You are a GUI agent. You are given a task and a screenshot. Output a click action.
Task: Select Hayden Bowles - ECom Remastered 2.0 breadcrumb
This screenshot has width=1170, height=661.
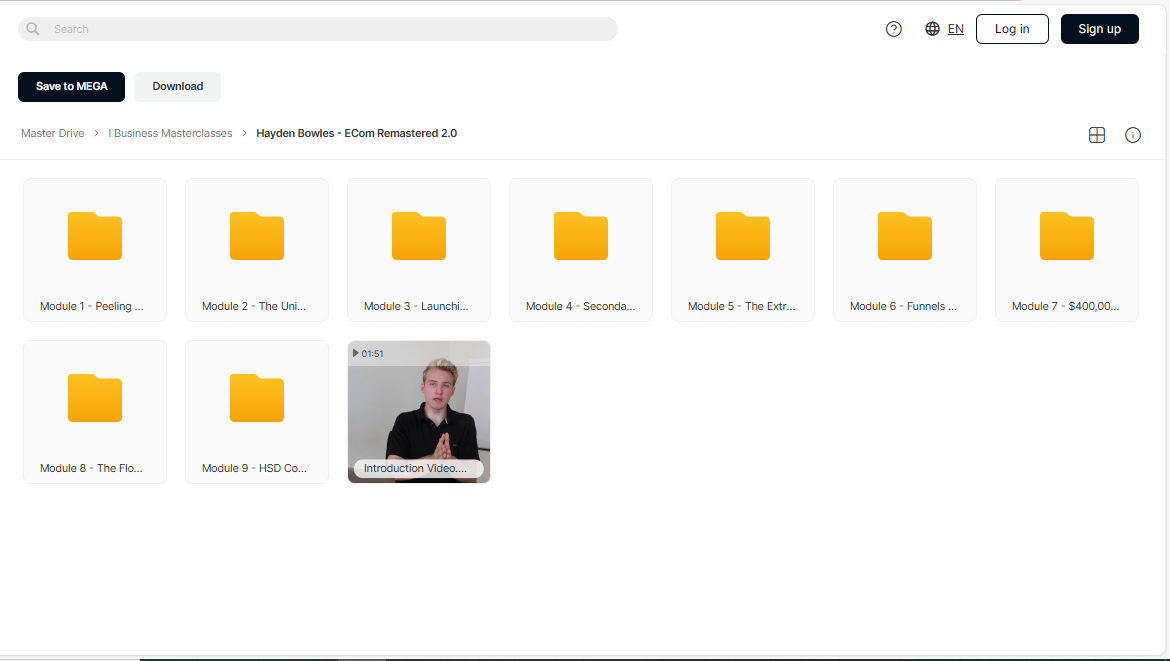click(x=357, y=134)
